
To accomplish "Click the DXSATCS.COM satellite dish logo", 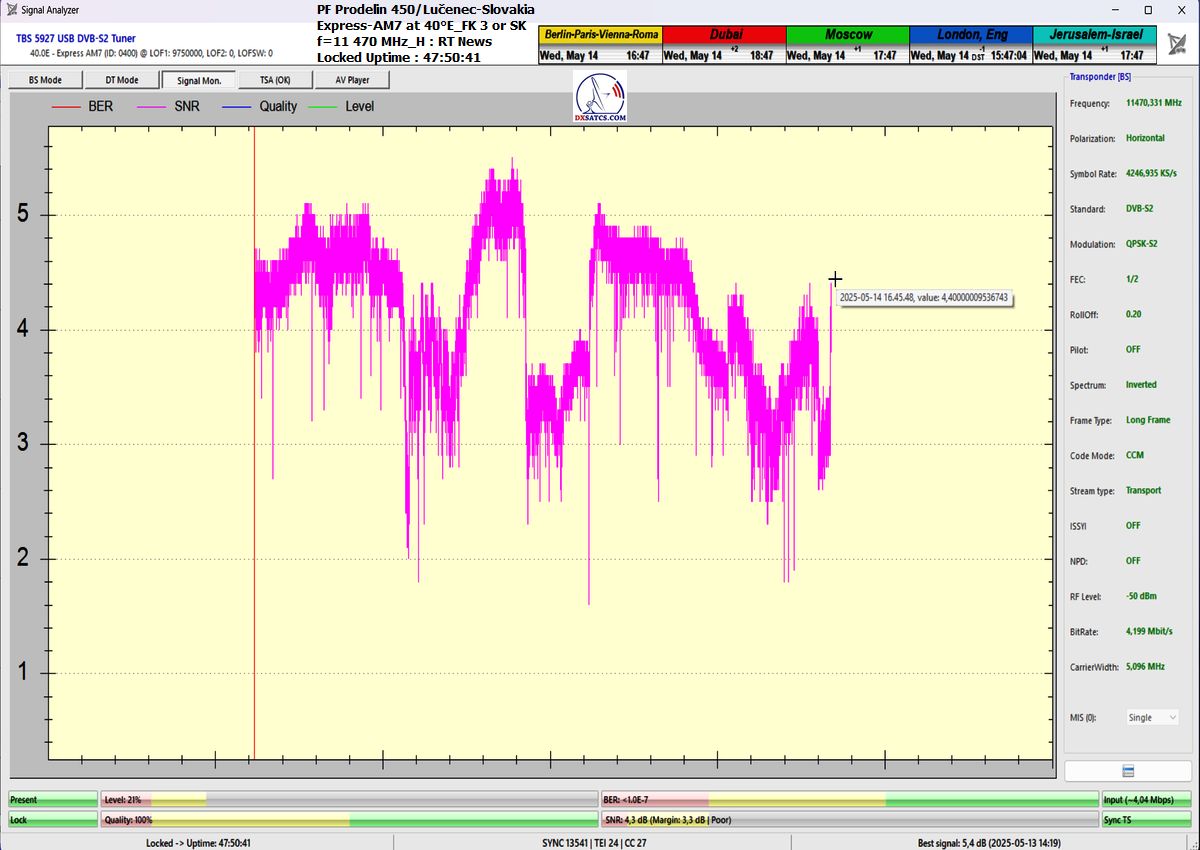I will [x=601, y=98].
